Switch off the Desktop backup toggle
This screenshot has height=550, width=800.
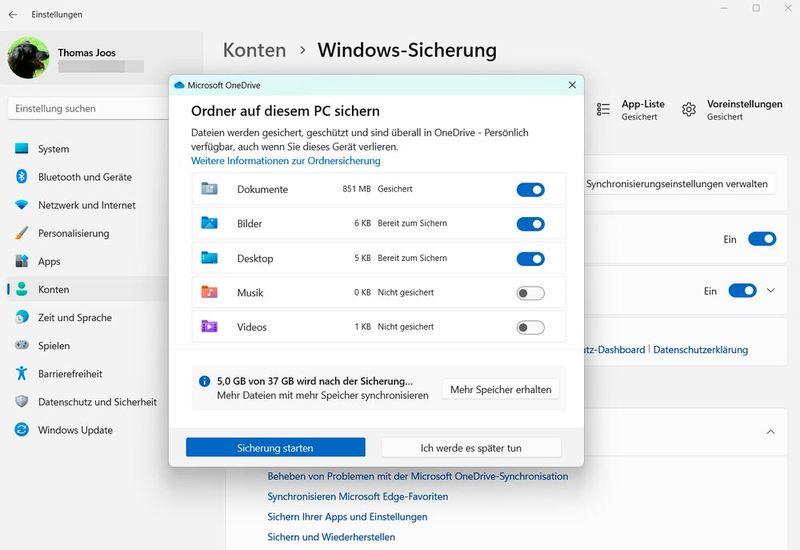pos(531,259)
